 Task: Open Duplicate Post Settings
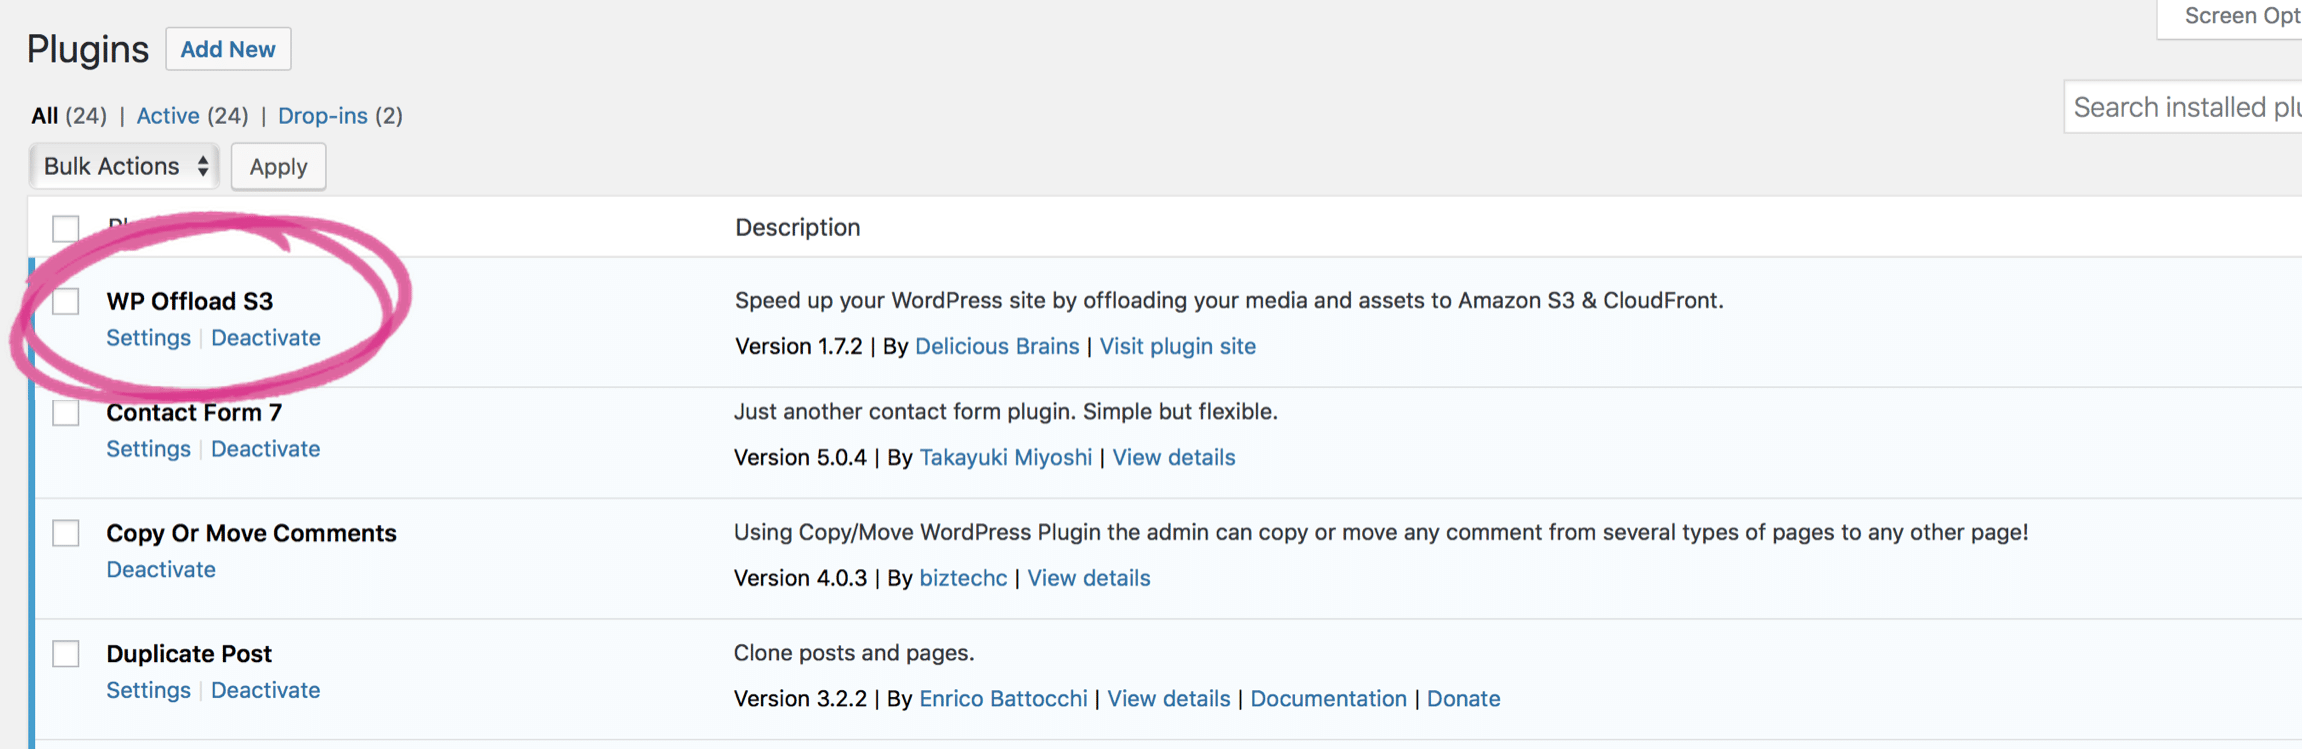click(148, 691)
